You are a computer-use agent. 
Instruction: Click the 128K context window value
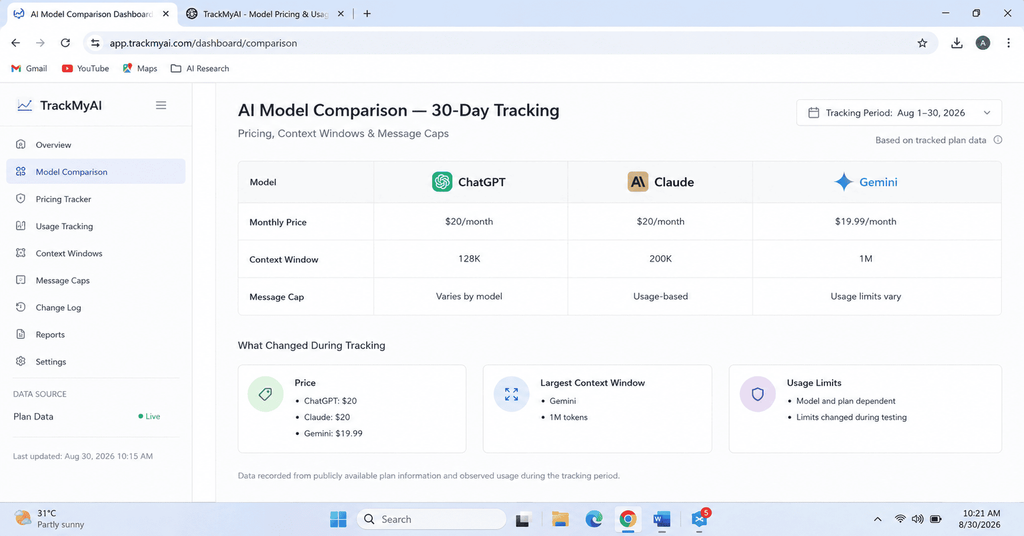tap(469, 259)
